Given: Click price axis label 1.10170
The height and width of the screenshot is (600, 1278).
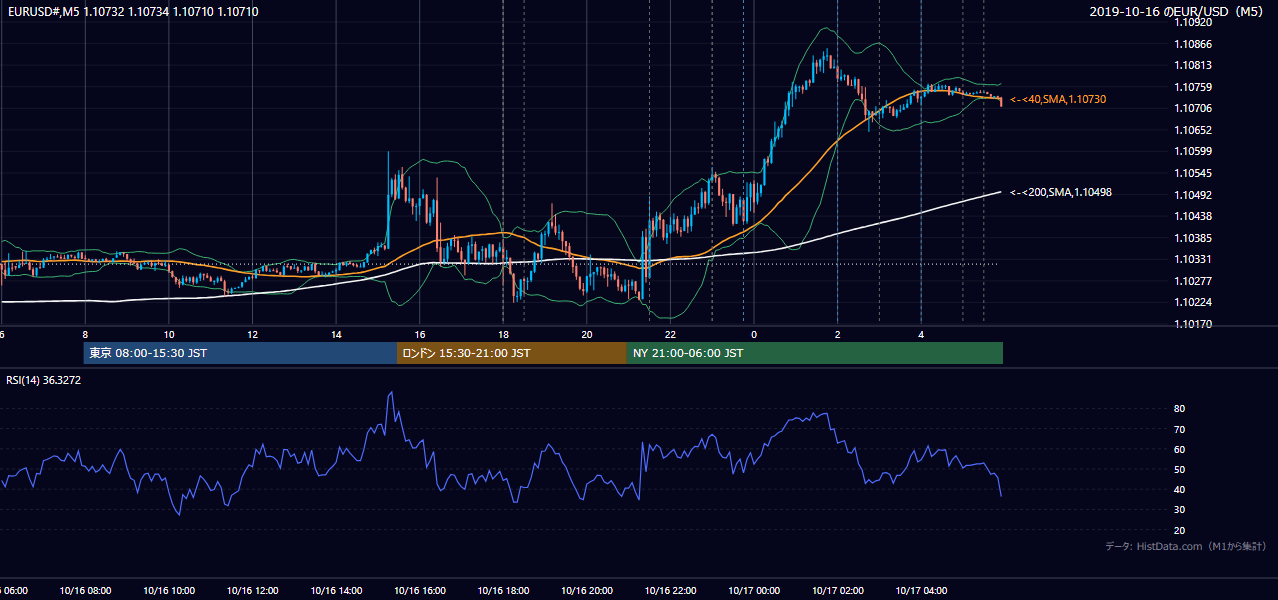Looking at the screenshot, I should click(x=1192, y=324).
